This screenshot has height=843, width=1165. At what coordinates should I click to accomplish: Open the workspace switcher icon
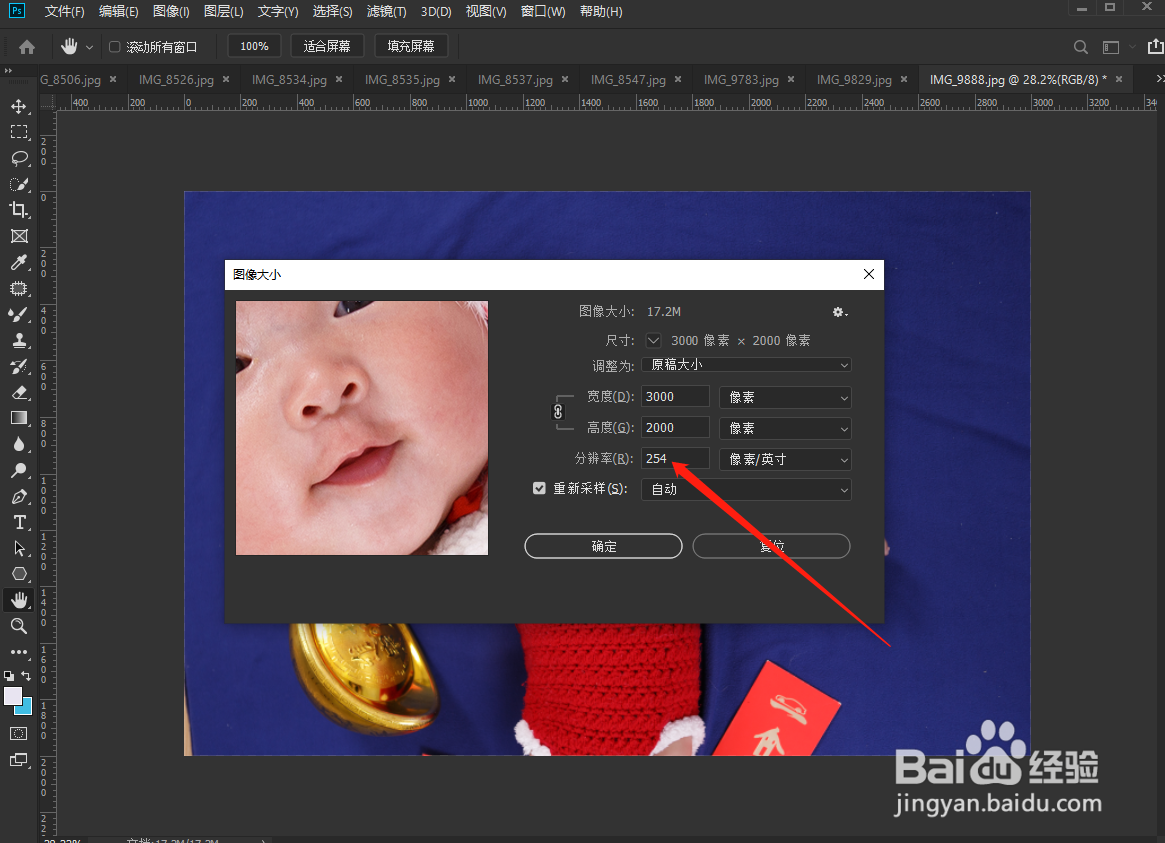(1111, 47)
